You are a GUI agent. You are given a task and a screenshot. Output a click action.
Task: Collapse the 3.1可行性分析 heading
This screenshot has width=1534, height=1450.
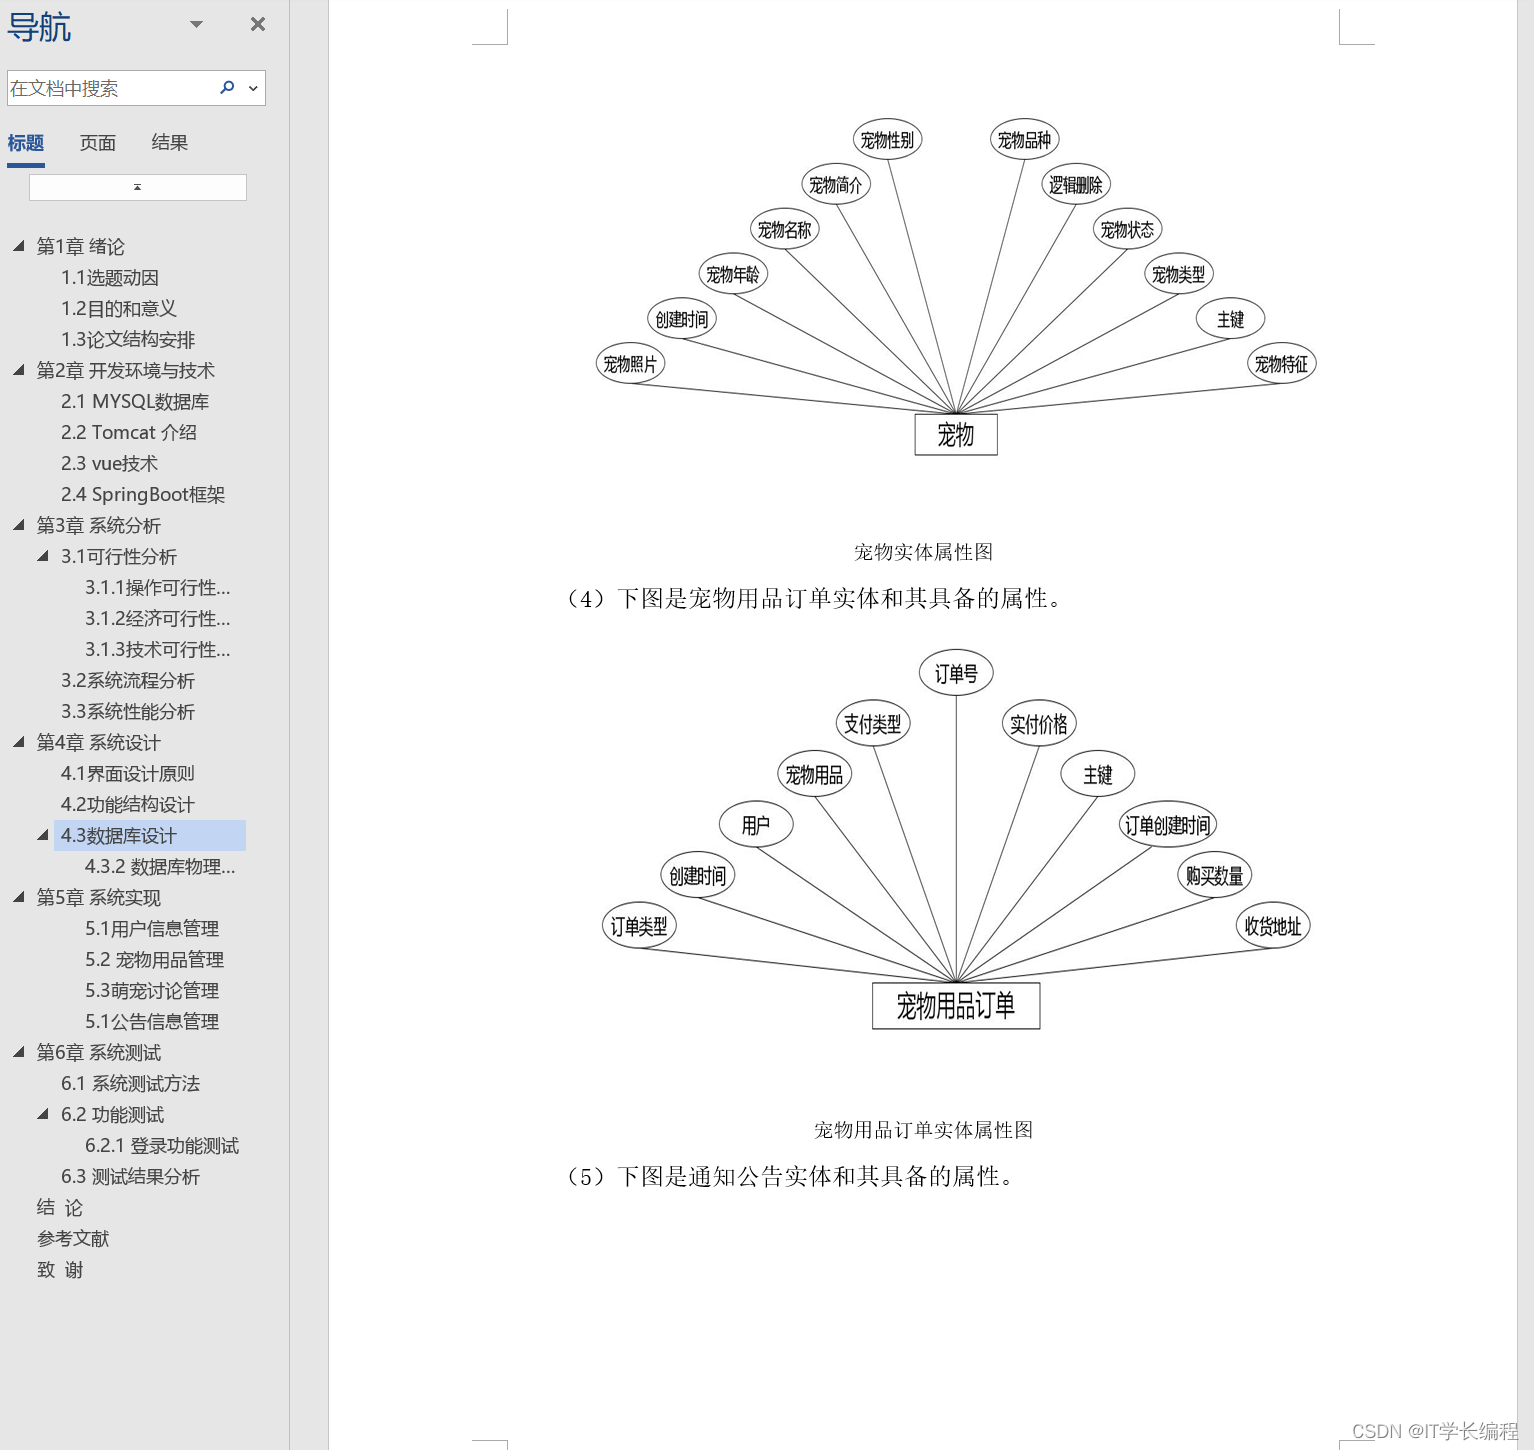pos(42,556)
